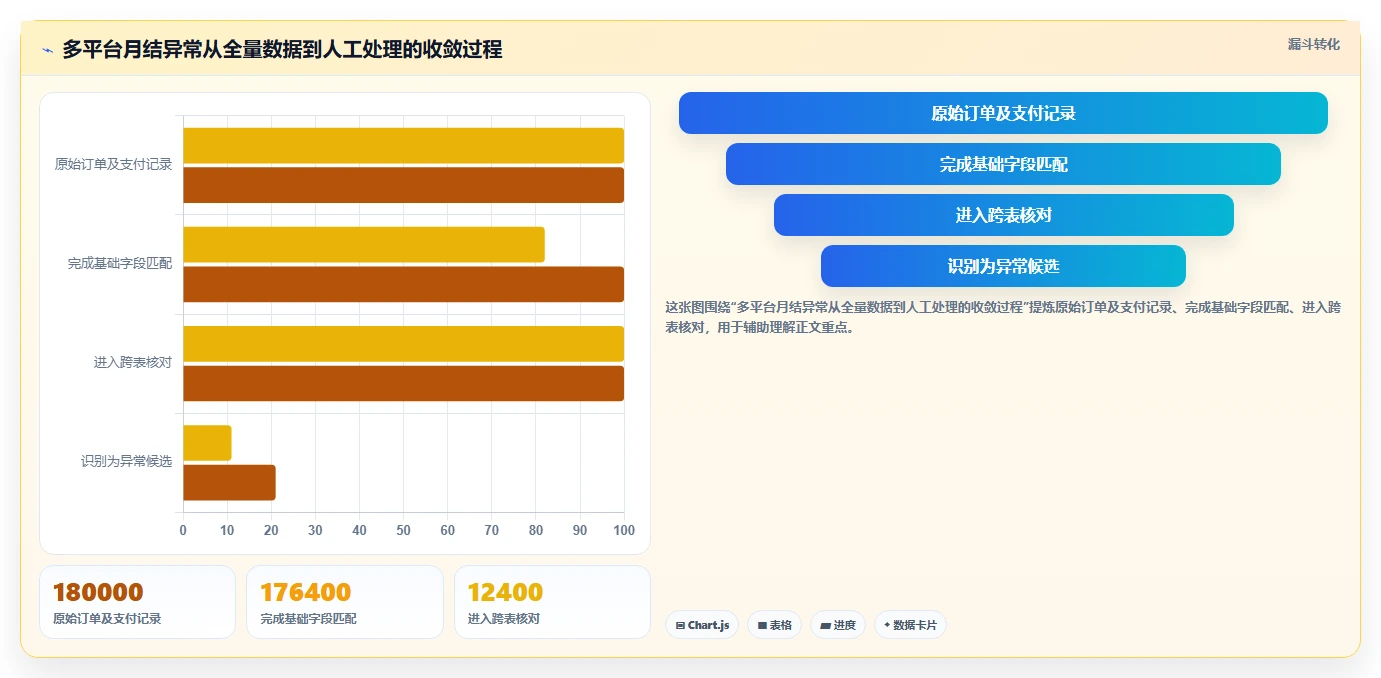Screen dimensions: 1381x678
Task: Click y-axis label 识别为异常候选 in chart
Action: (126, 461)
